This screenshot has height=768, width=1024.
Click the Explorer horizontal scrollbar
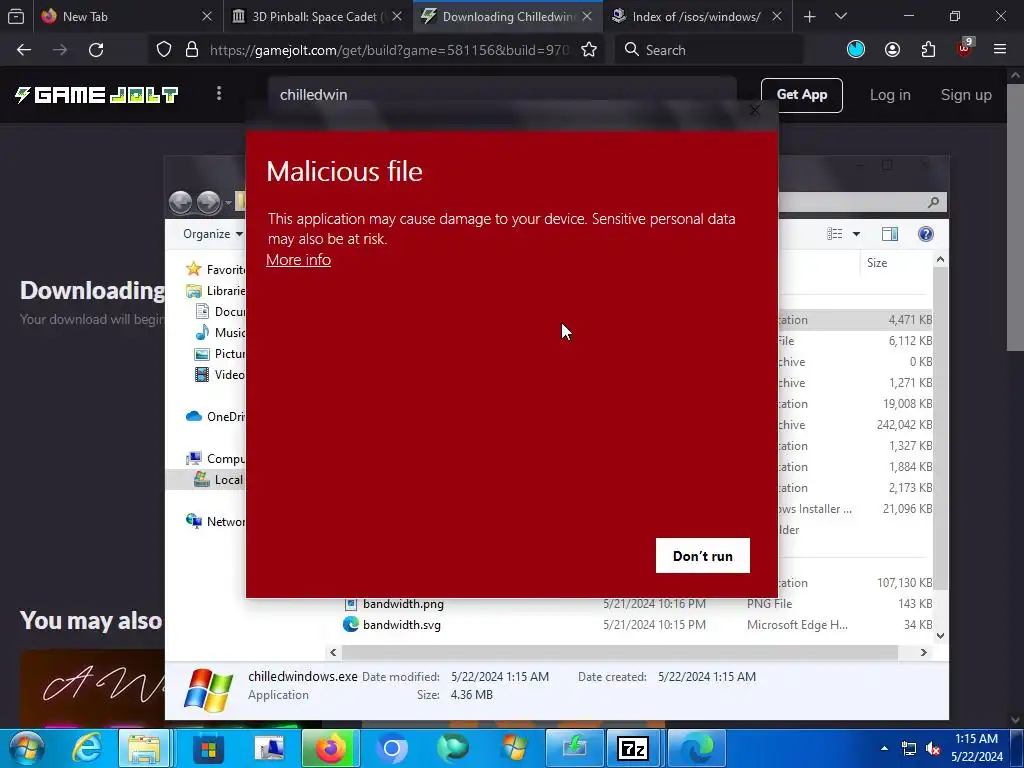click(620, 652)
